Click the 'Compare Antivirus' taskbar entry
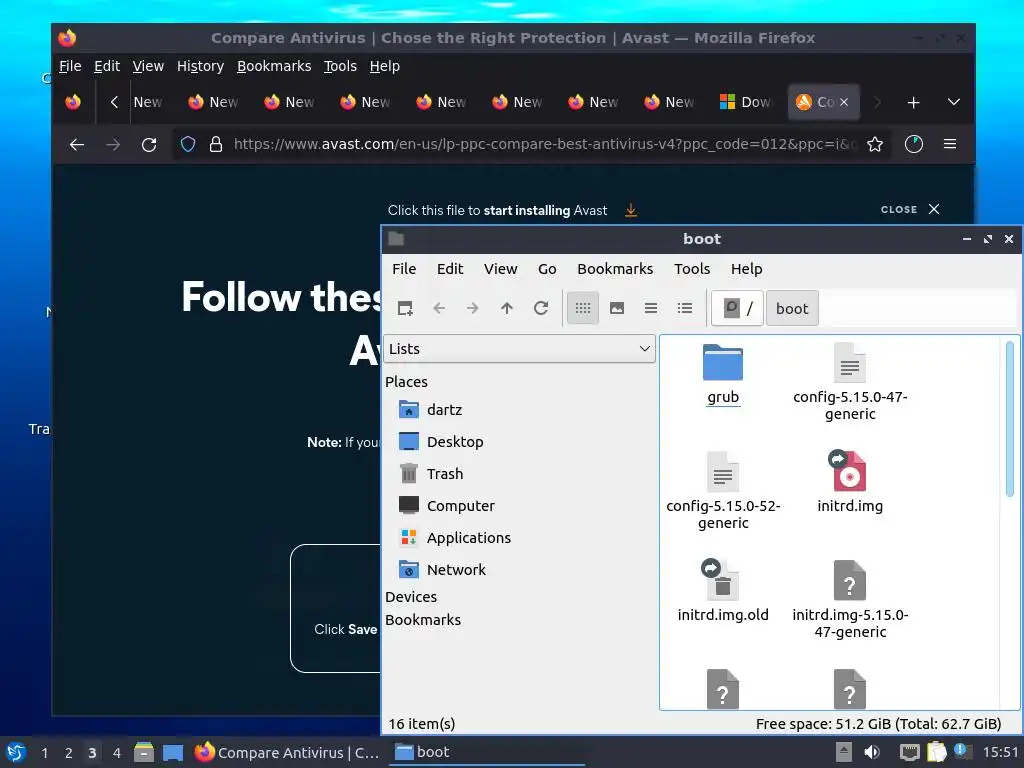 click(x=287, y=752)
